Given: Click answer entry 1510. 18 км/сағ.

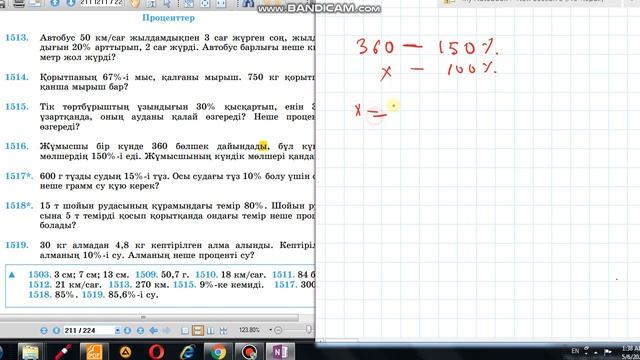Looking at the screenshot, I should click(230, 275).
